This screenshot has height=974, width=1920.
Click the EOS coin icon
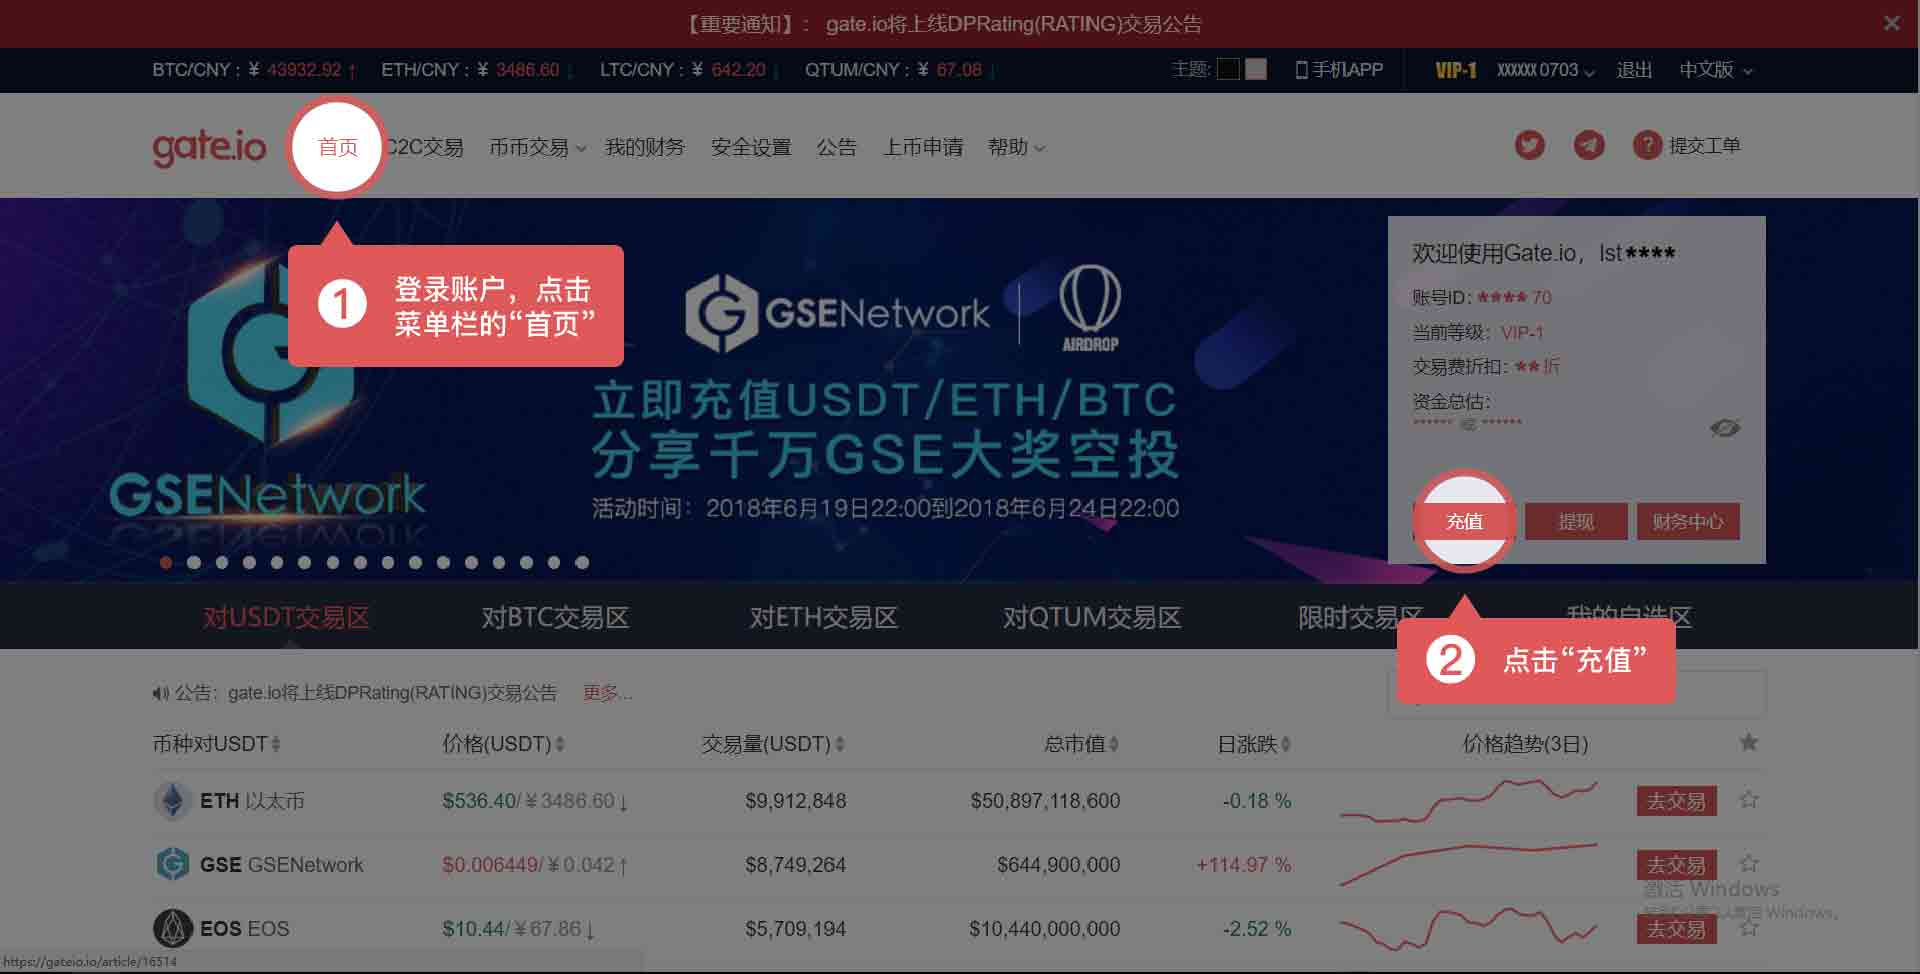coord(173,928)
